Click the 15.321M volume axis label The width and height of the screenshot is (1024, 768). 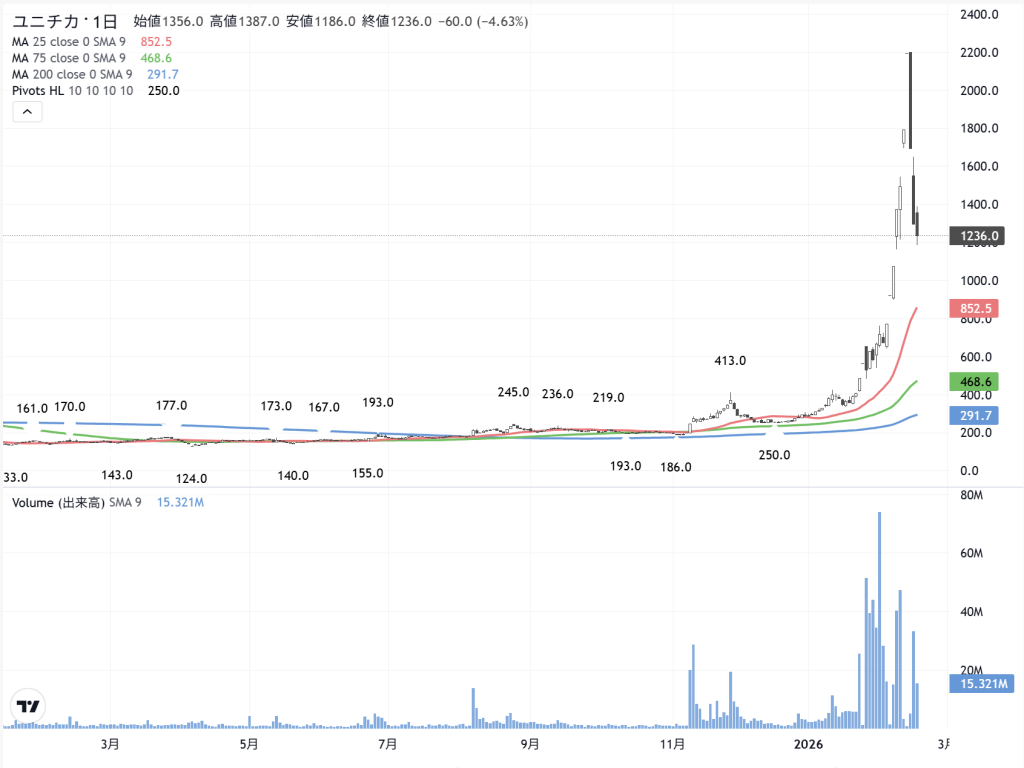981,684
